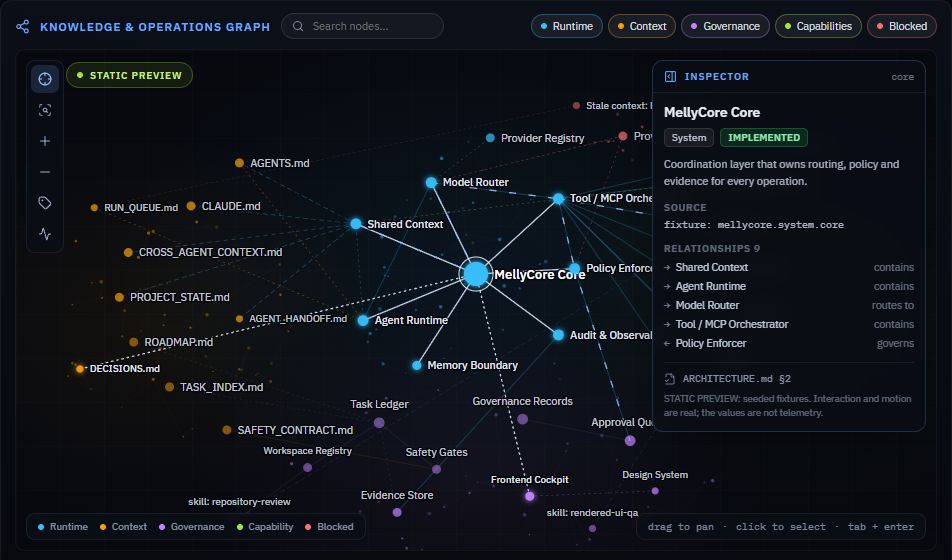Viewport: 952px width, 560px height.
Task: Select the focus-selection frame icon
Action: [45, 110]
